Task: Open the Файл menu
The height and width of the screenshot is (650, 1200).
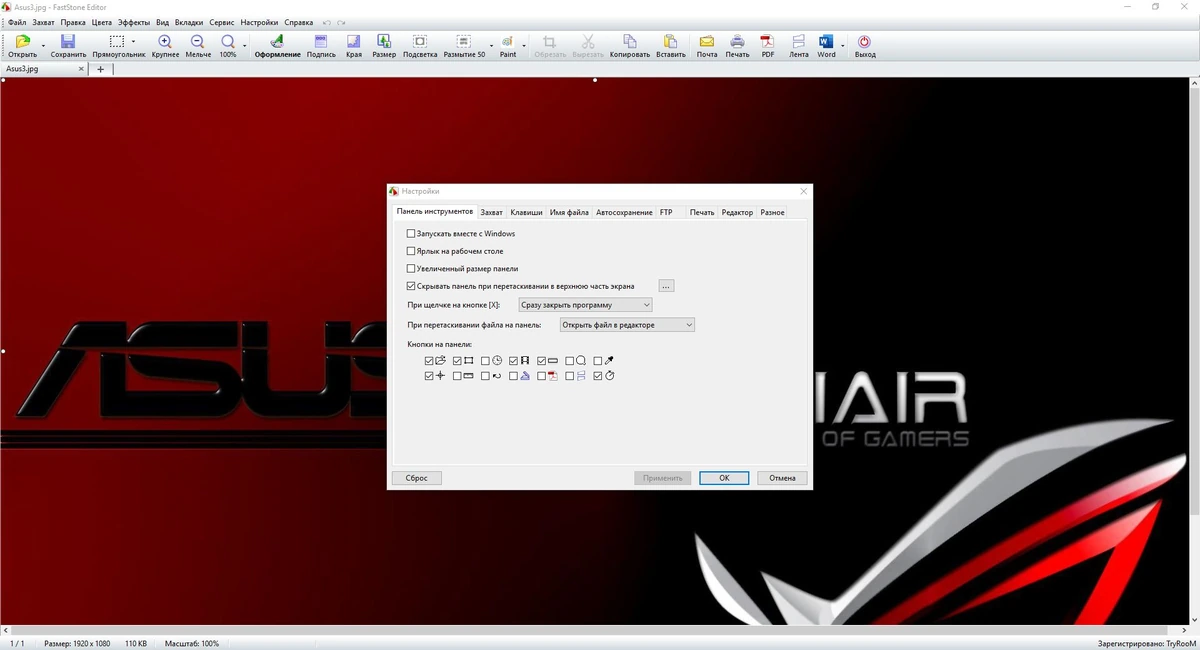Action: [17, 22]
